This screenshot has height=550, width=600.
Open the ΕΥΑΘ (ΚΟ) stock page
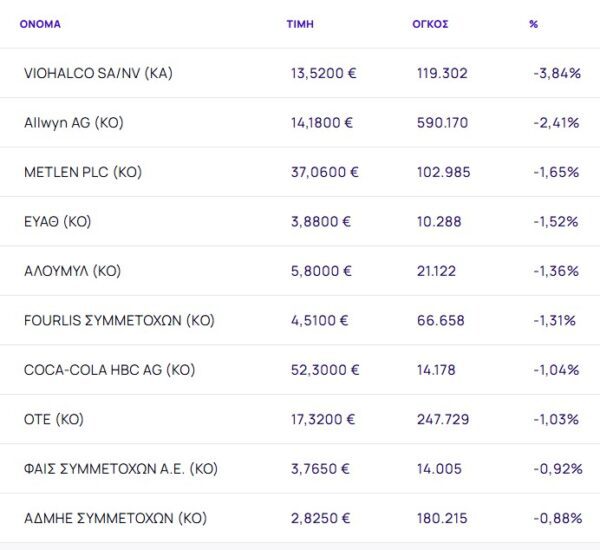click(57, 222)
